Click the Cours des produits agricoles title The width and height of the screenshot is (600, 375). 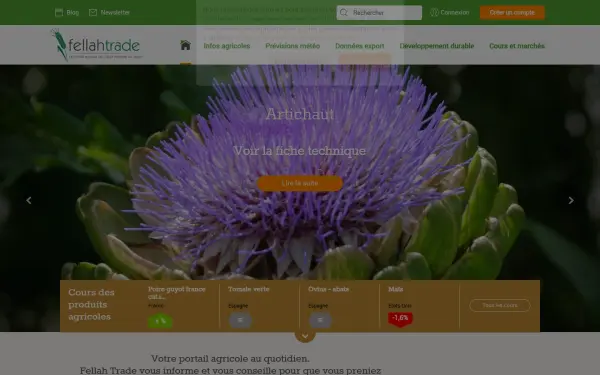[91, 305]
